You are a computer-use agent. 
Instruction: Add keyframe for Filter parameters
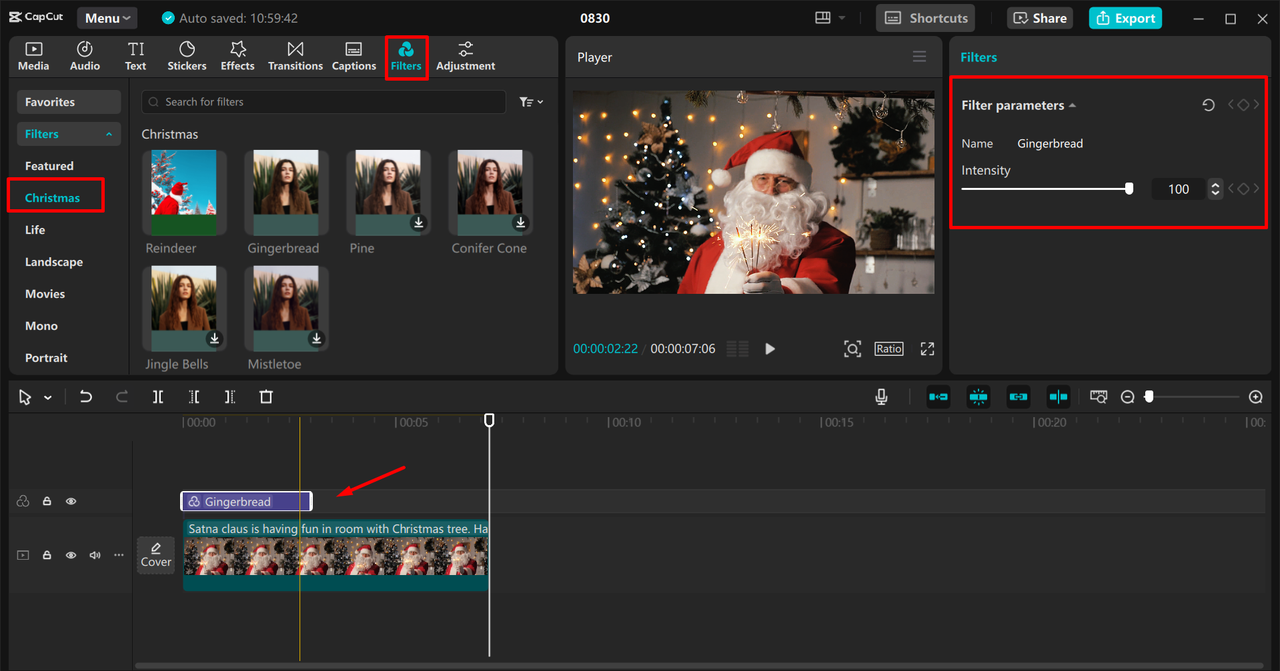(x=1243, y=105)
